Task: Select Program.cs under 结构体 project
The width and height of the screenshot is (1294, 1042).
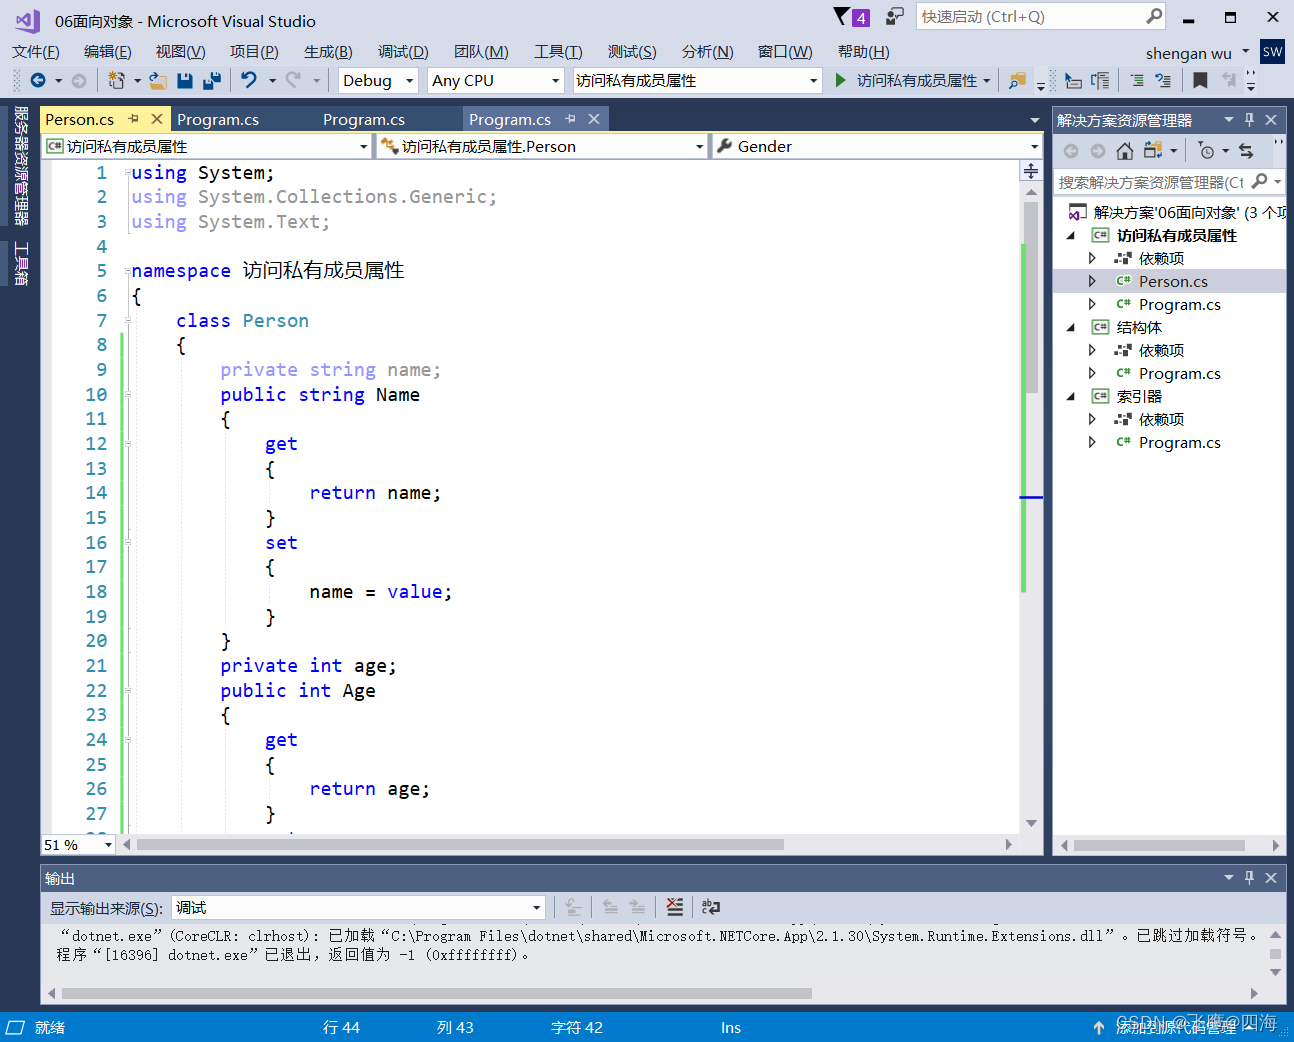Action: pos(1179,374)
